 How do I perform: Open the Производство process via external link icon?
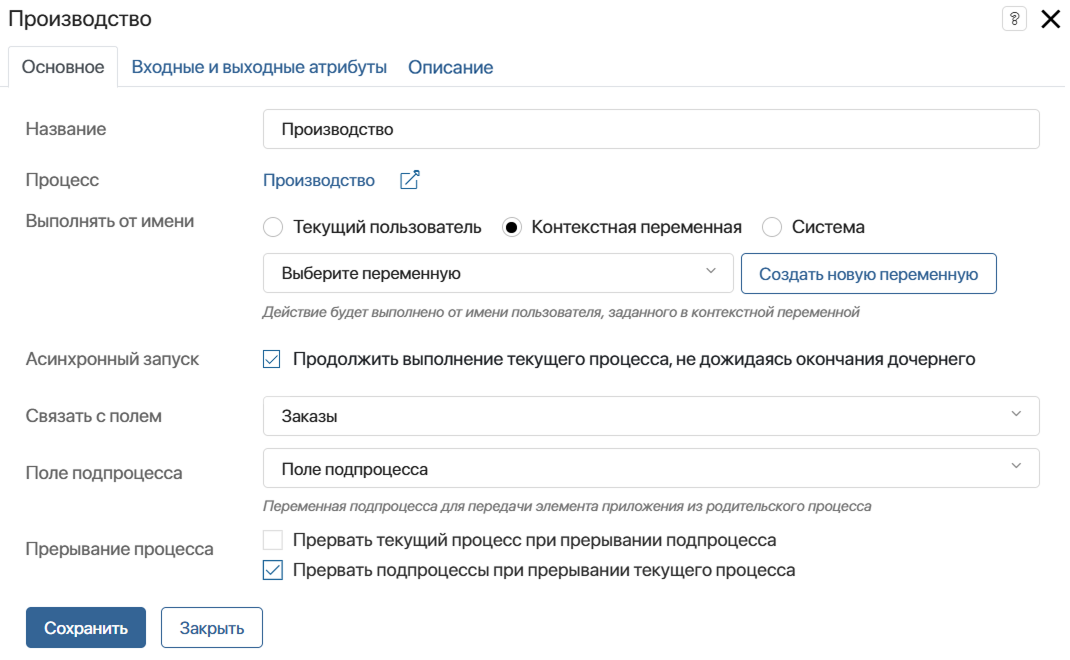click(x=409, y=180)
